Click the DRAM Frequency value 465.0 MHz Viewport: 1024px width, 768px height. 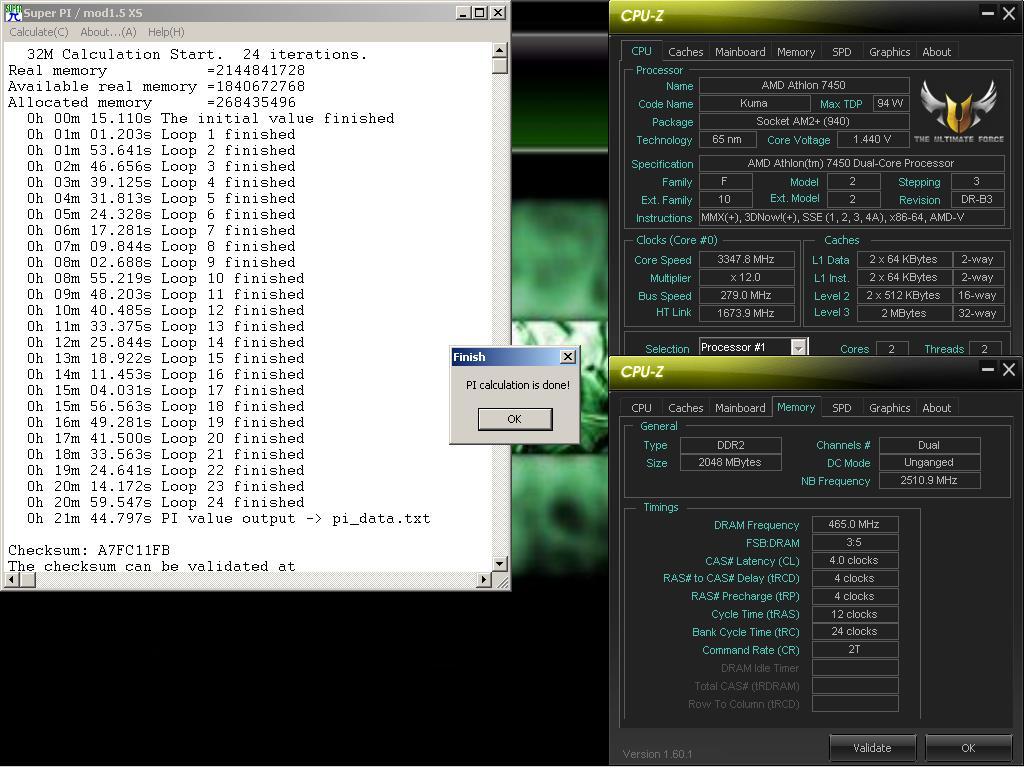(x=854, y=524)
